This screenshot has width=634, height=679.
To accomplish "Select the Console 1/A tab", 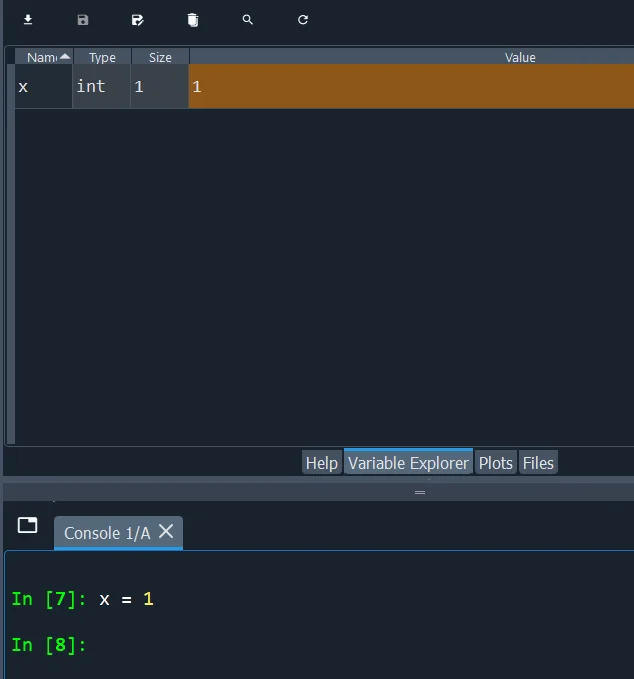I will pyautogui.click(x=106, y=533).
